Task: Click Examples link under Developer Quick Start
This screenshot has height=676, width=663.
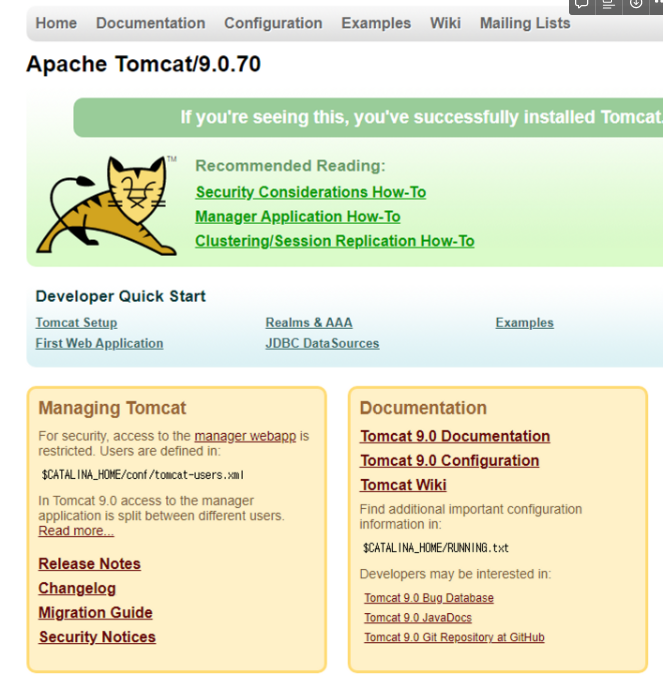Action: (525, 323)
